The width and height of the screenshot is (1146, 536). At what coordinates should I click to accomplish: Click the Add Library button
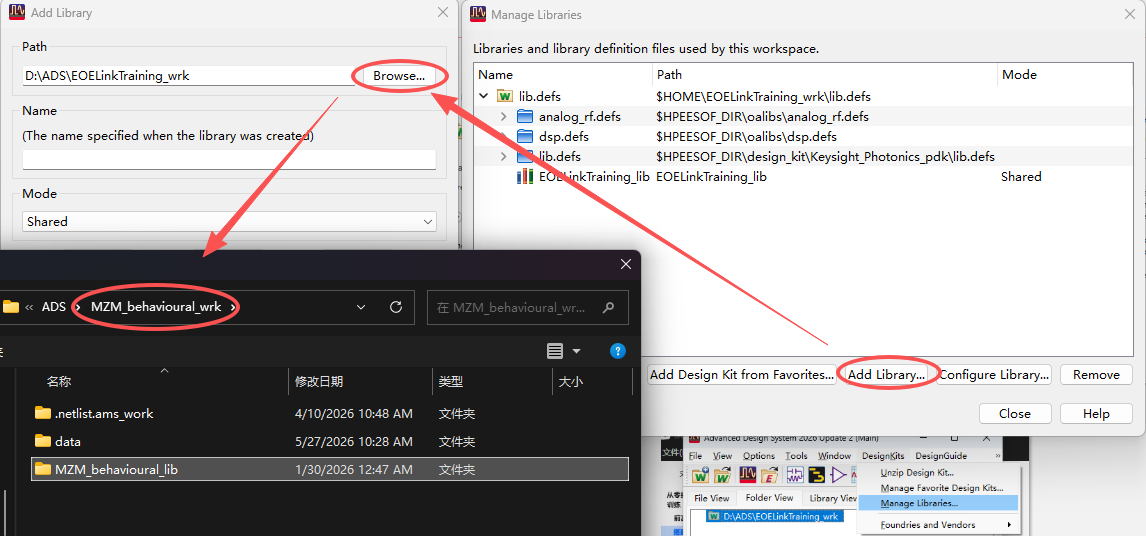pos(887,374)
